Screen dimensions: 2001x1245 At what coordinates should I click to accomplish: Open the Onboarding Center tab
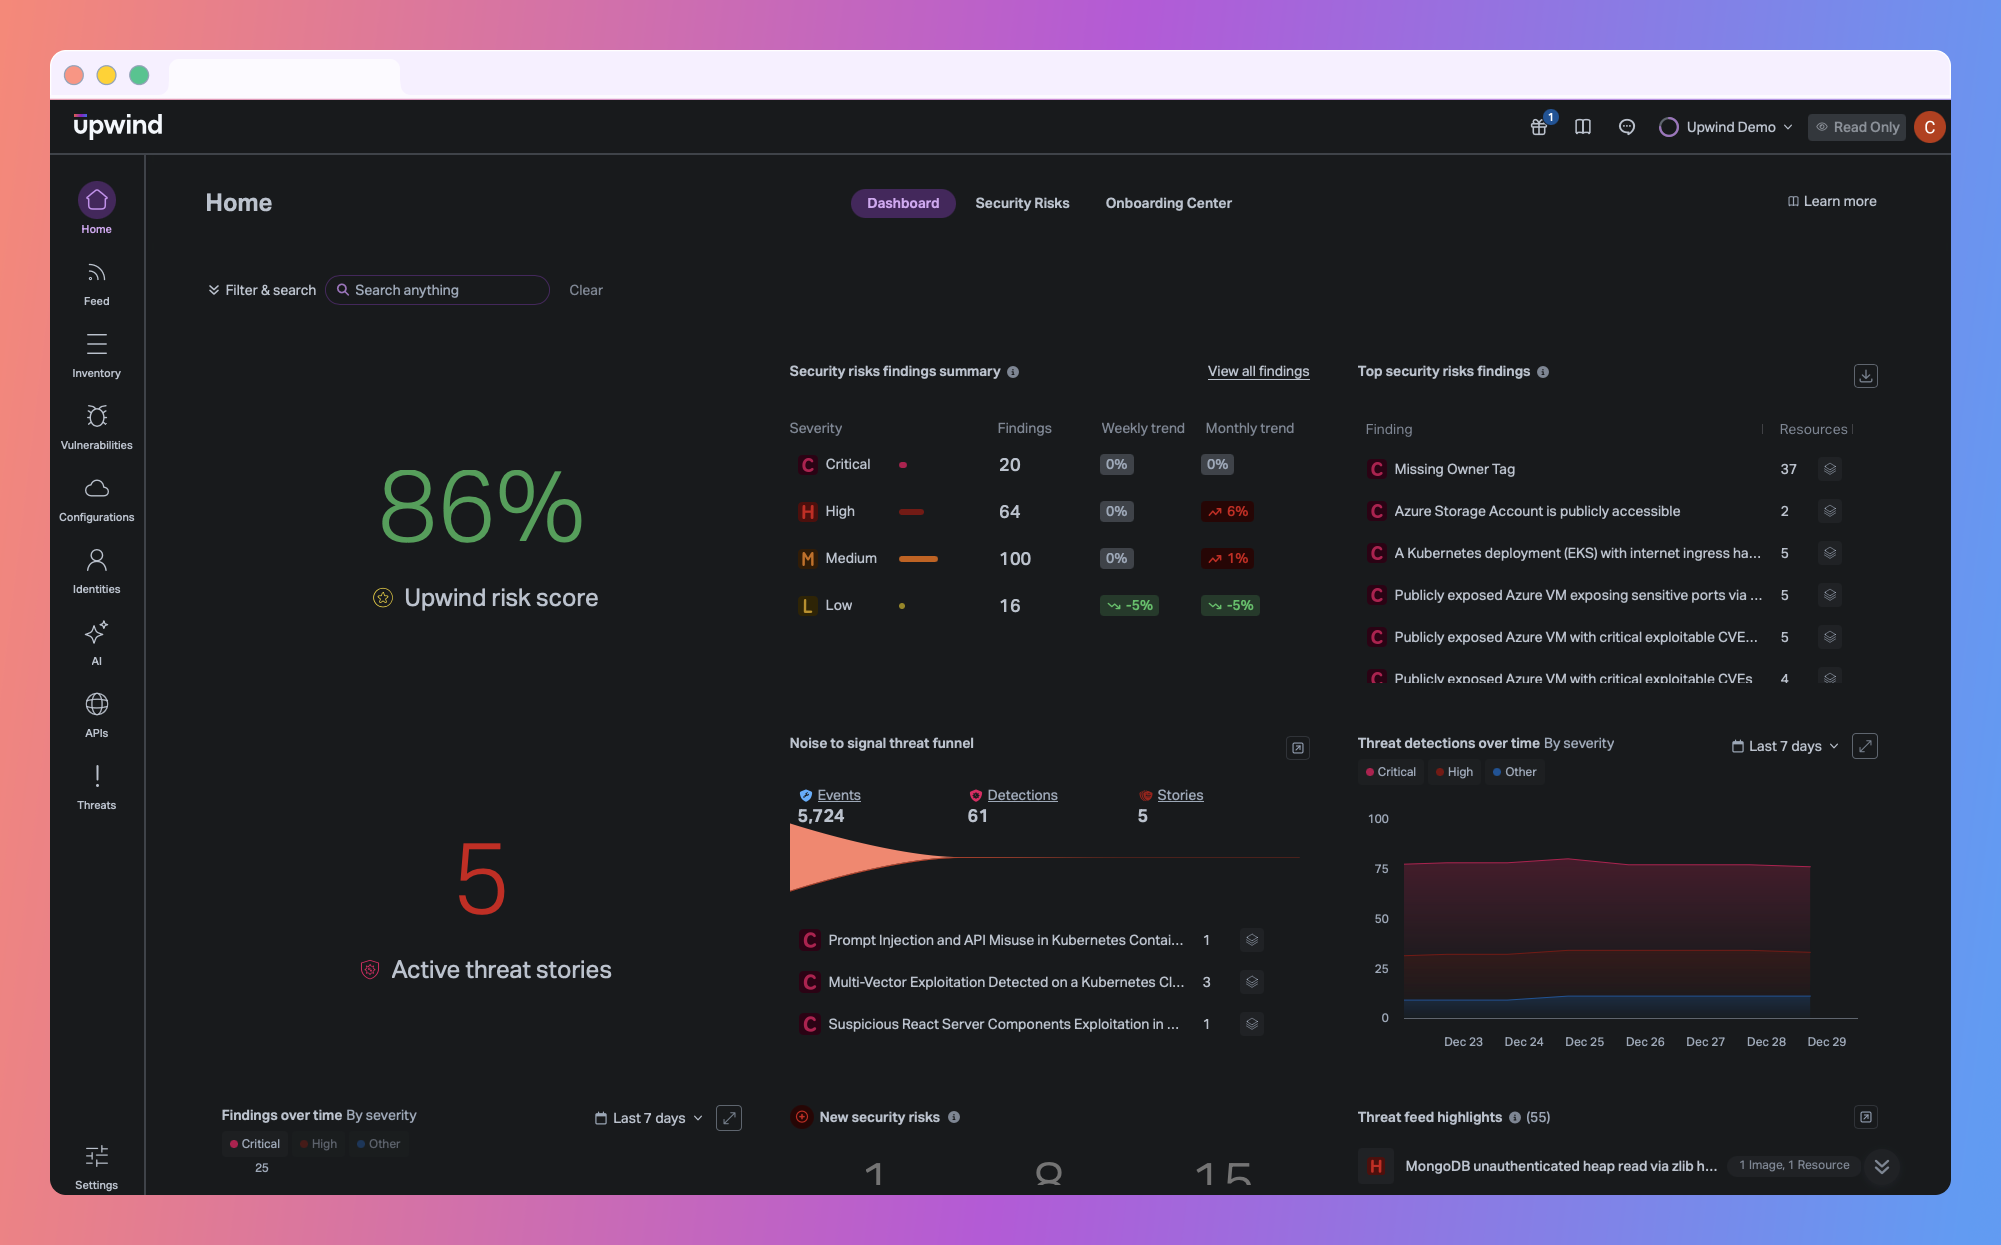coord(1168,203)
